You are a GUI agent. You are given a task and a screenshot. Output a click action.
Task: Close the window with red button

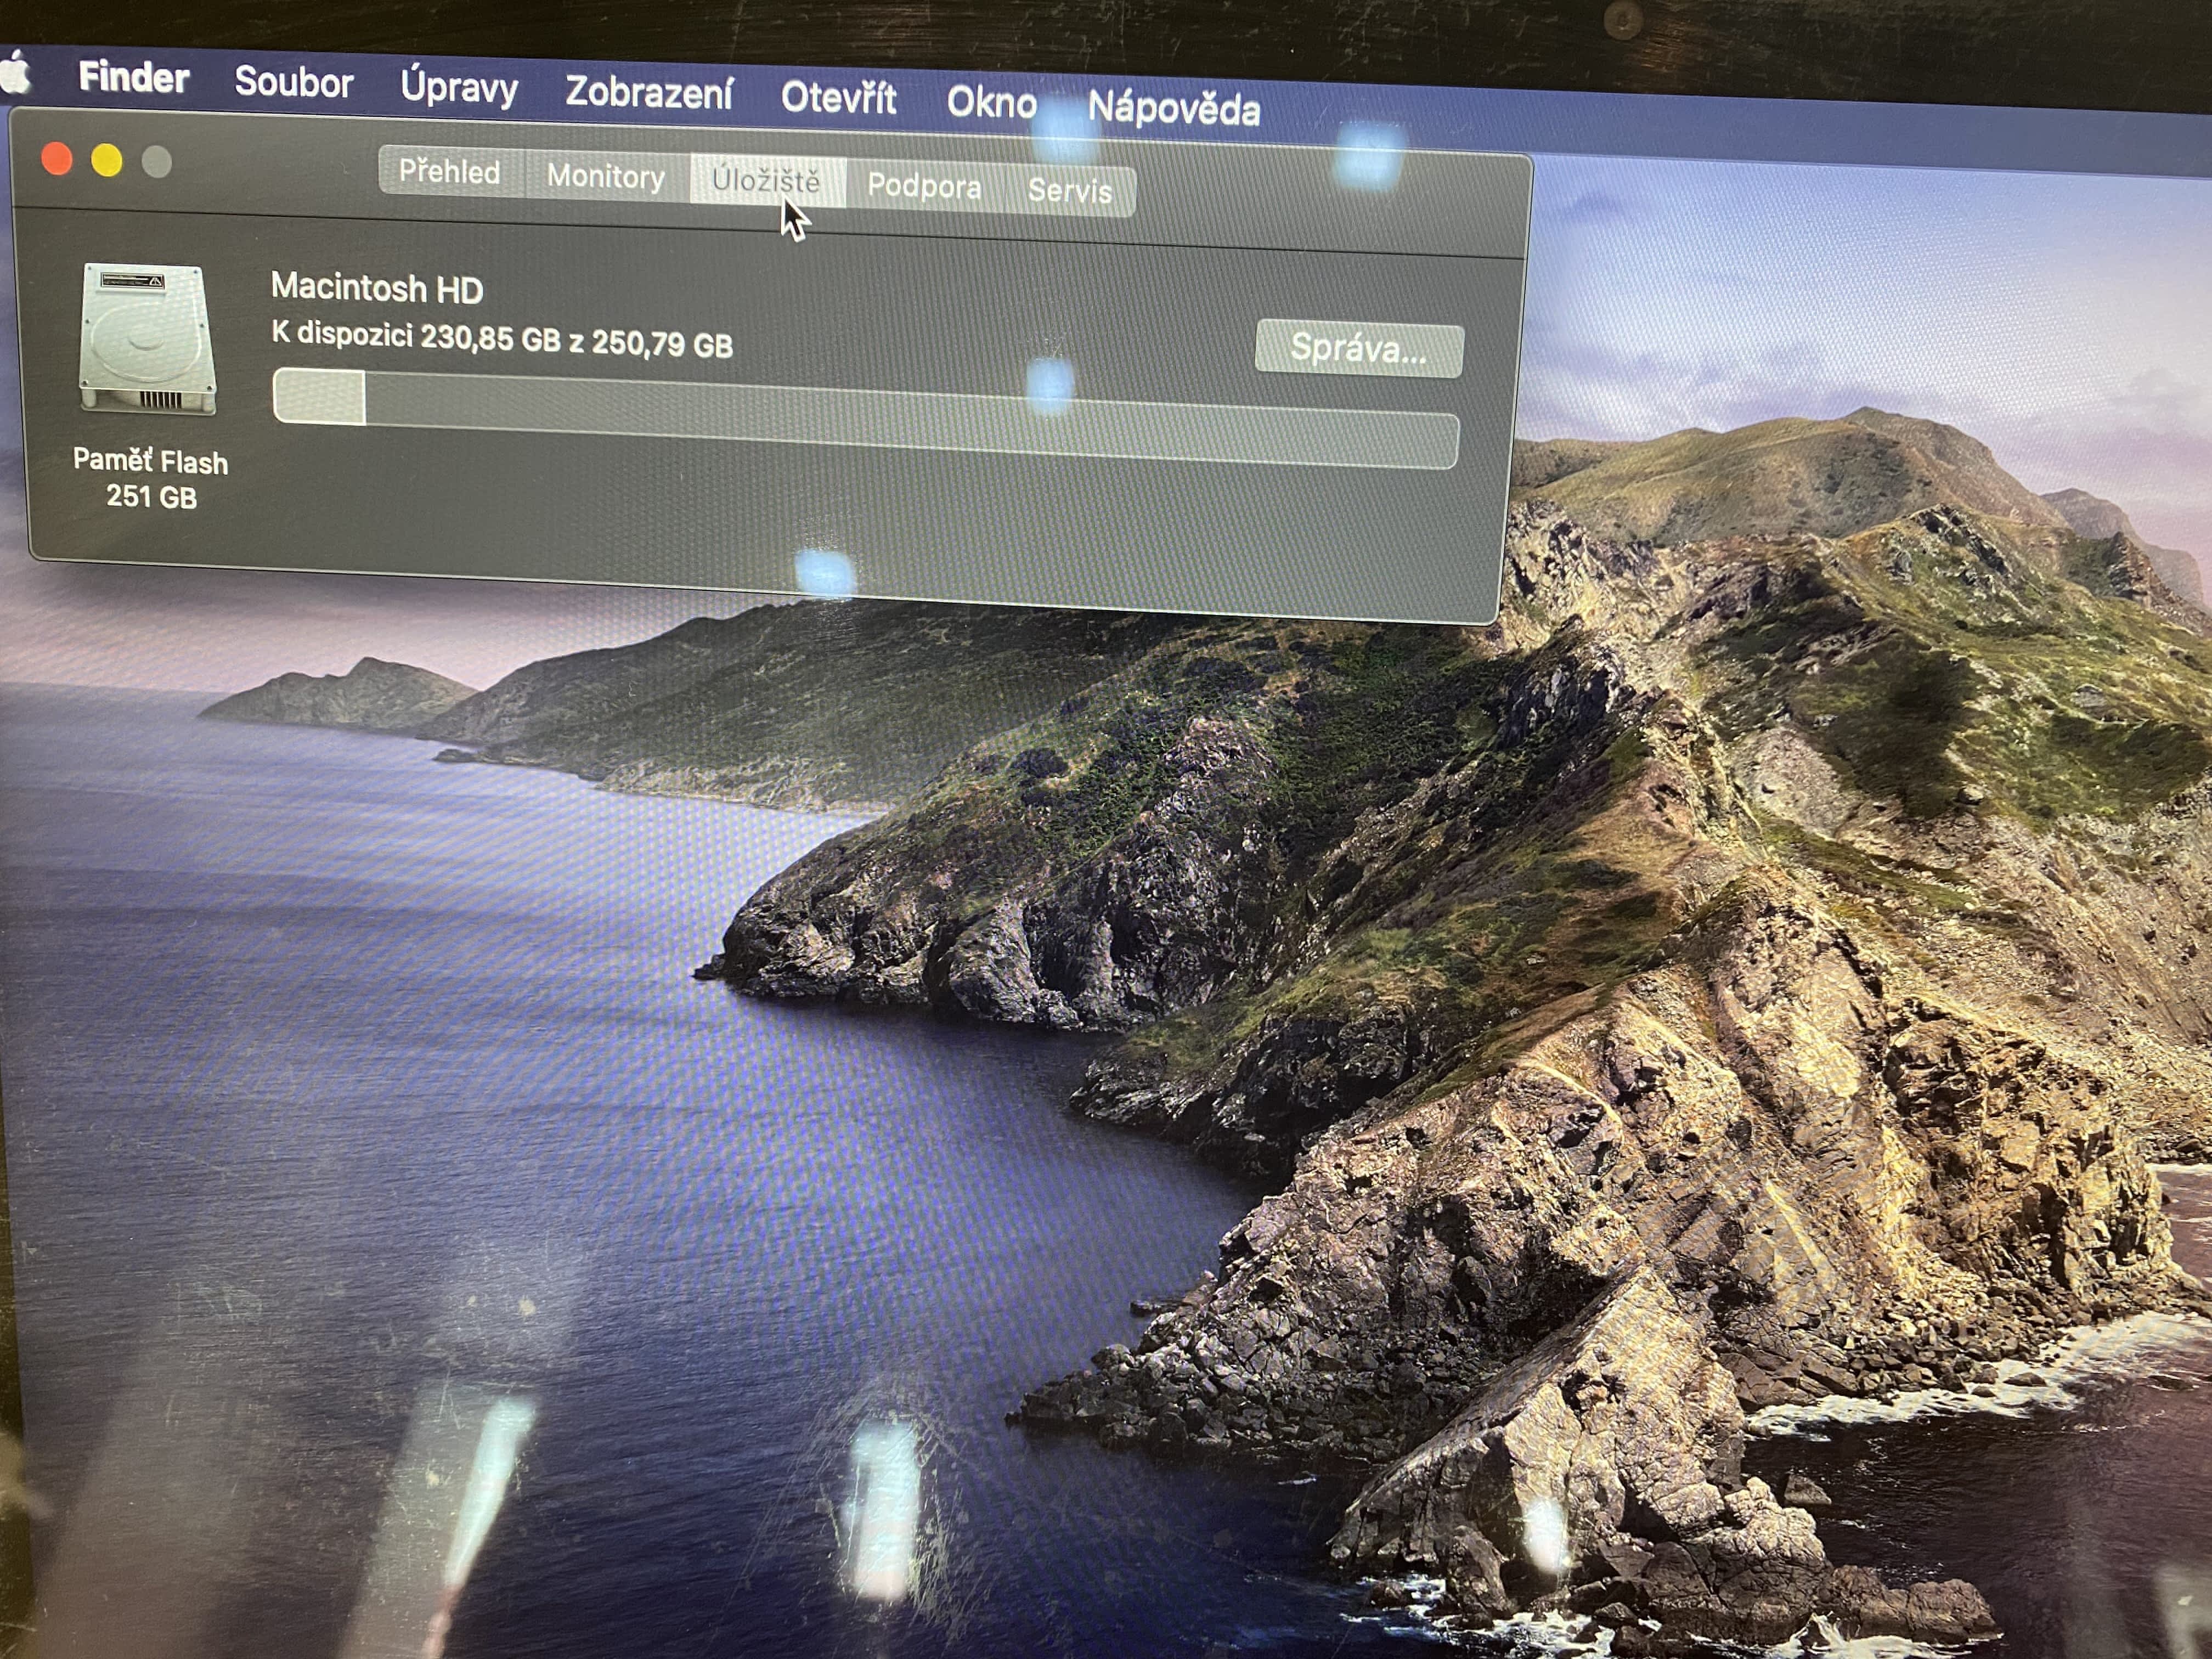(x=57, y=159)
